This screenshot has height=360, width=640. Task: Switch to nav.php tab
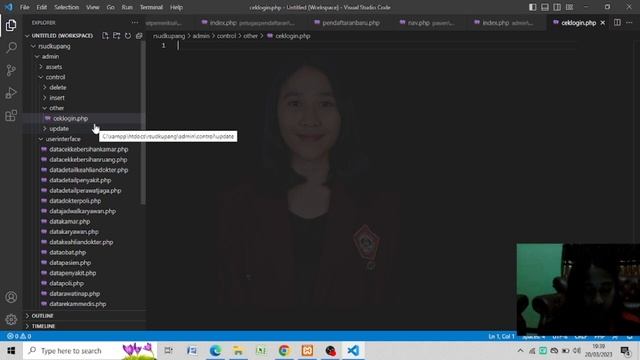(428, 23)
